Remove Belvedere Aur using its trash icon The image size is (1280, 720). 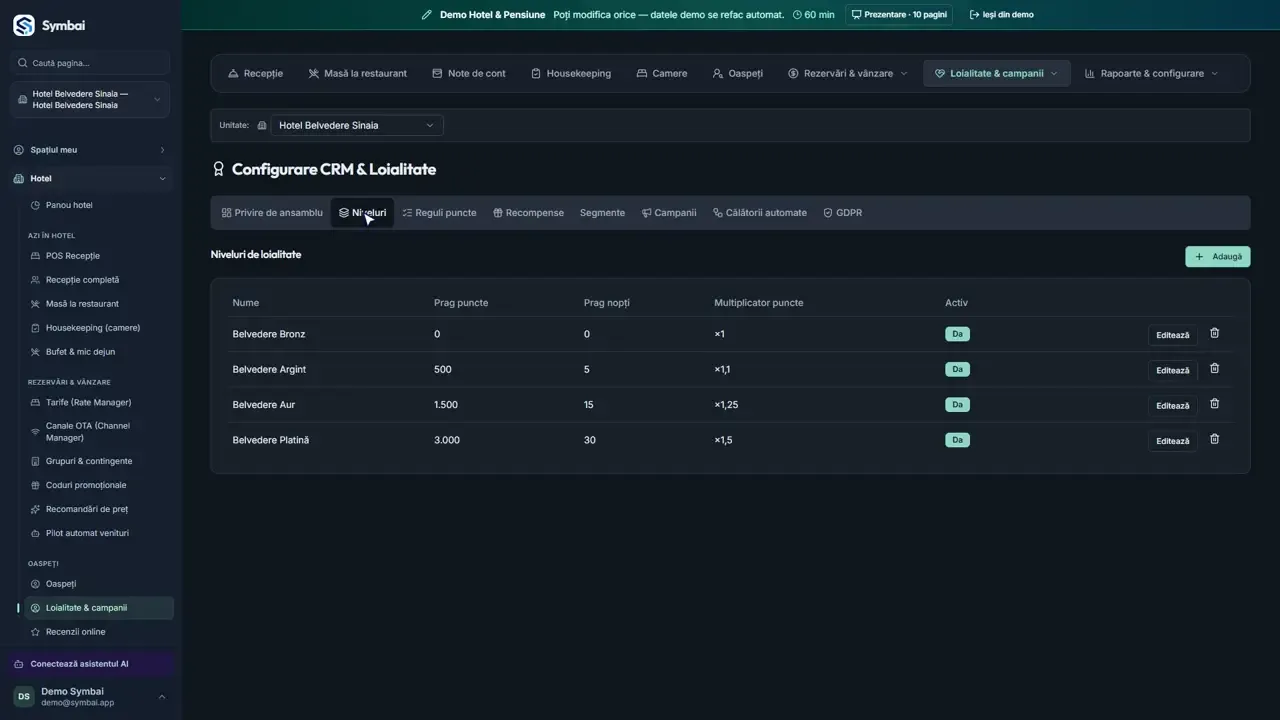(1214, 404)
